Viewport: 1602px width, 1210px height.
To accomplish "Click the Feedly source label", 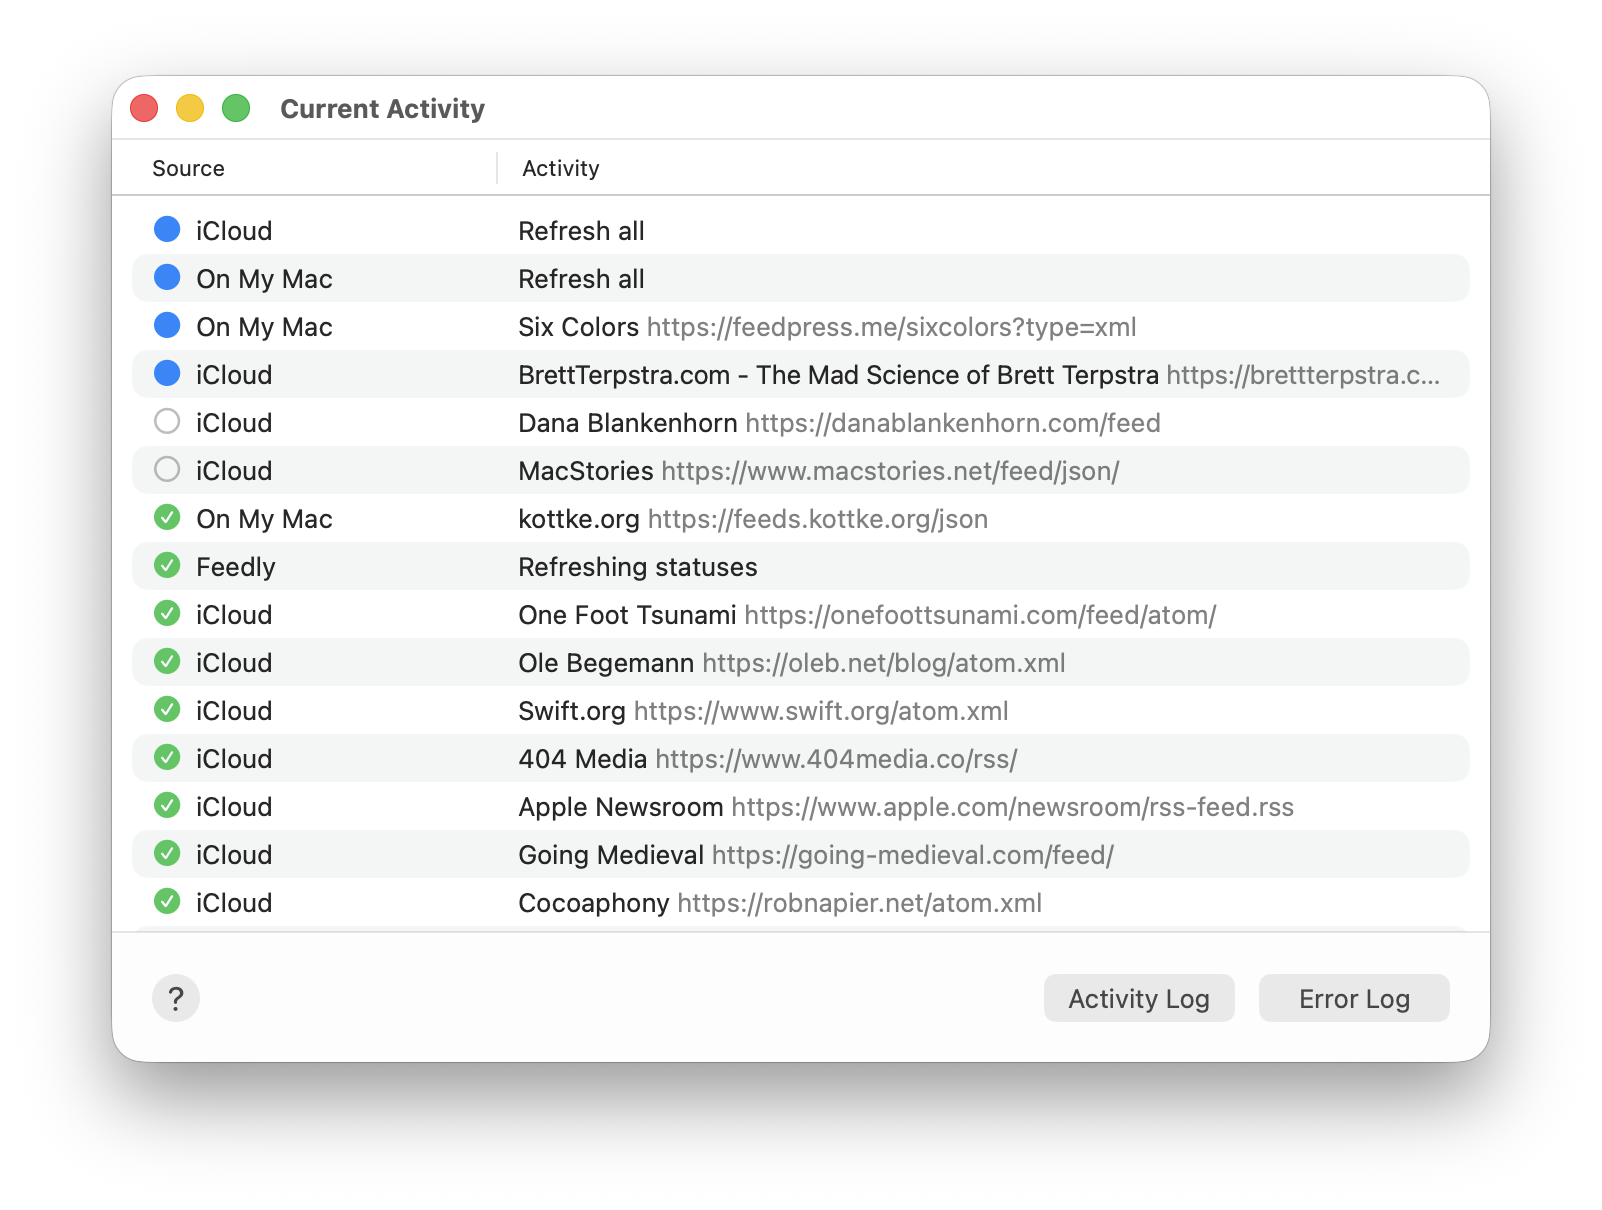I will (x=235, y=567).
